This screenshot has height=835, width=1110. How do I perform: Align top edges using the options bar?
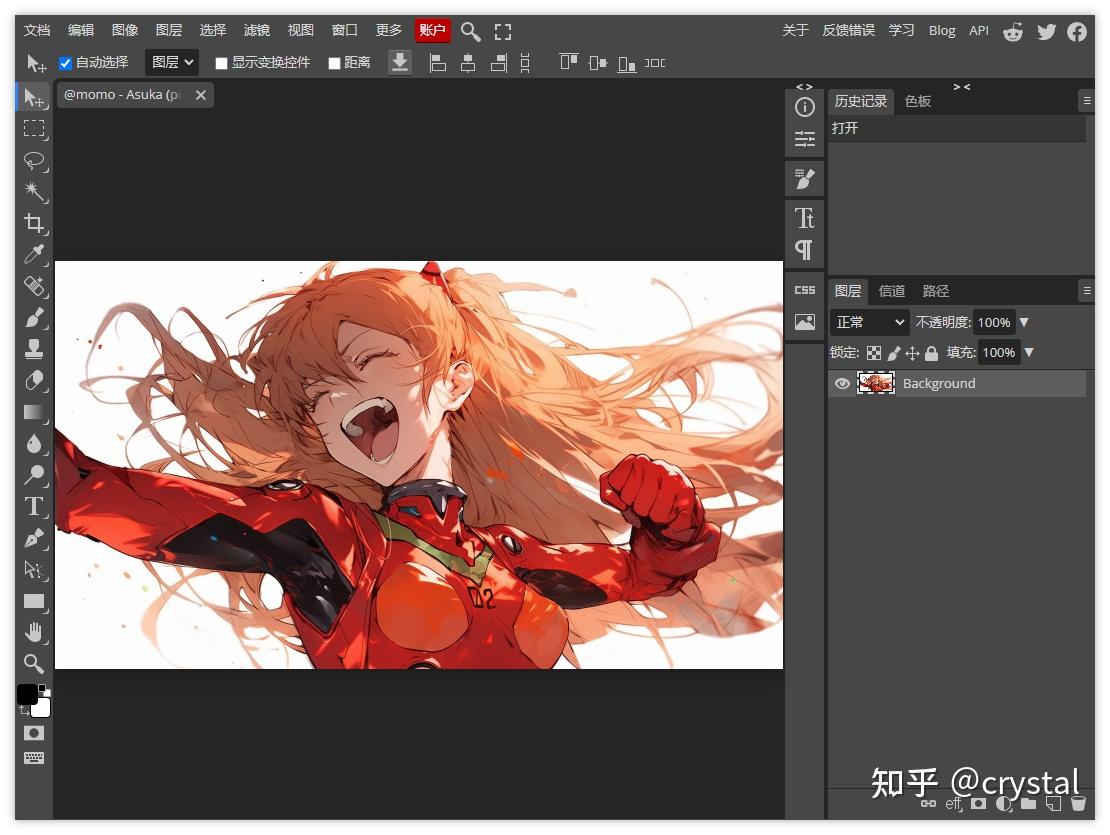click(568, 62)
